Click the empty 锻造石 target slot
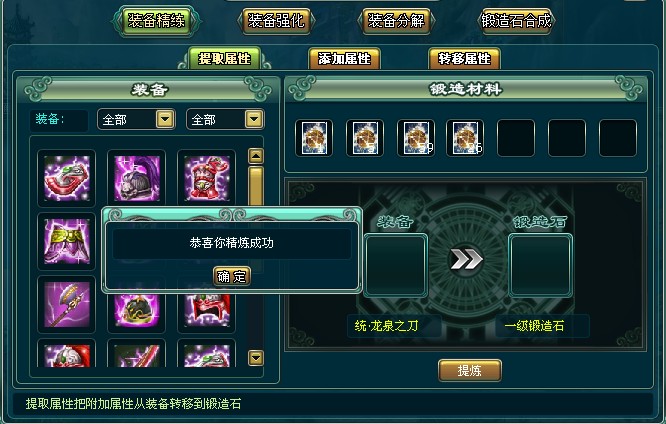Image resolution: width=666 pixels, height=424 pixels. pos(540,265)
